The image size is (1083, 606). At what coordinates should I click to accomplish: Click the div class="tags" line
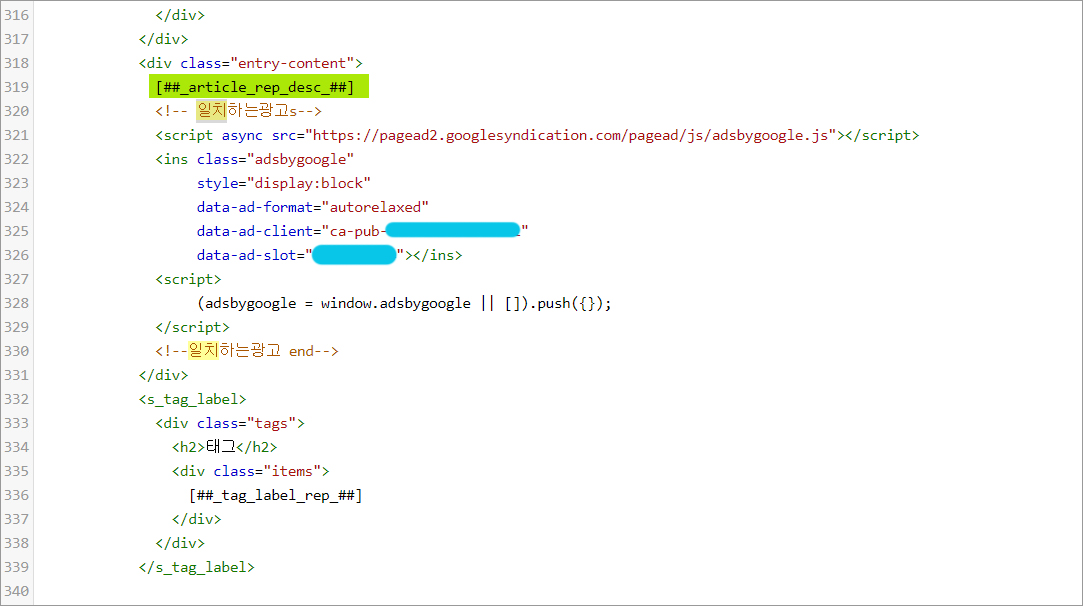point(230,423)
